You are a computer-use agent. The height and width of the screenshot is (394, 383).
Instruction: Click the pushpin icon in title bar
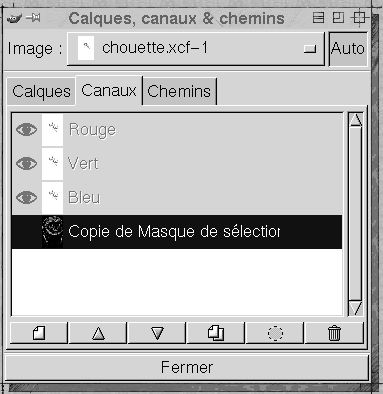tap(33, 18)
